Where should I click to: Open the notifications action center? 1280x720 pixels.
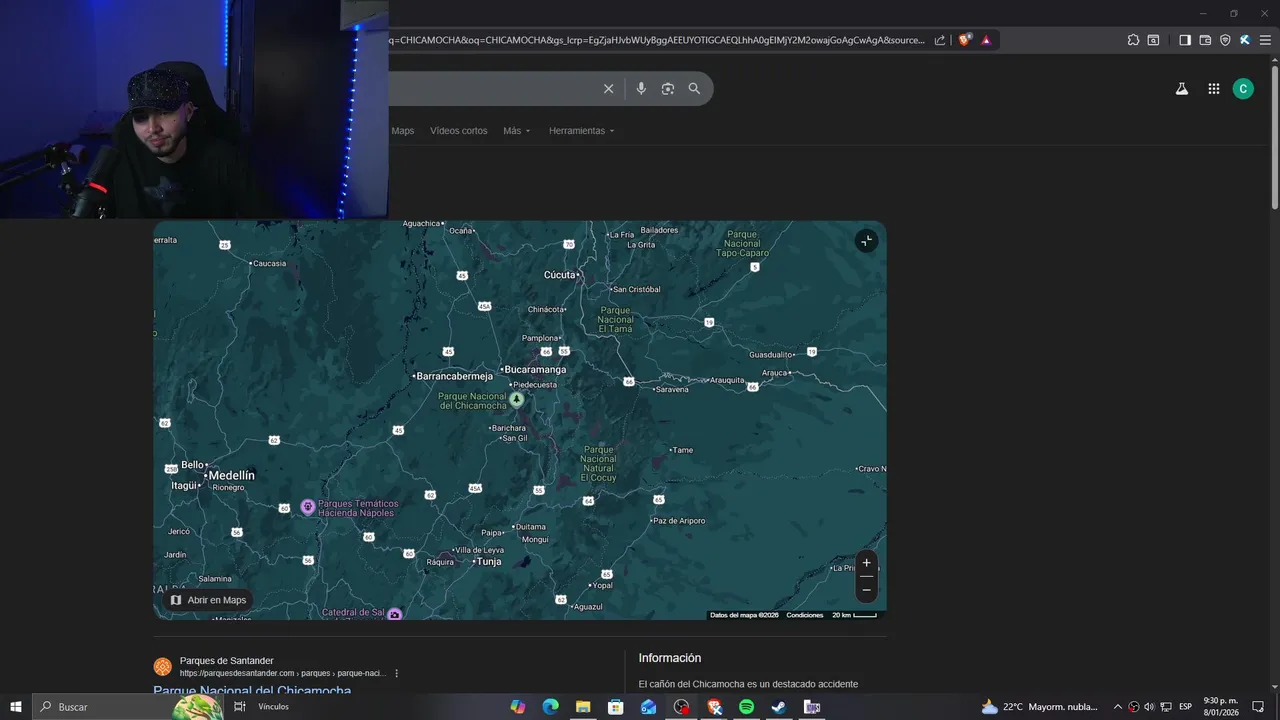(1259, 707)
